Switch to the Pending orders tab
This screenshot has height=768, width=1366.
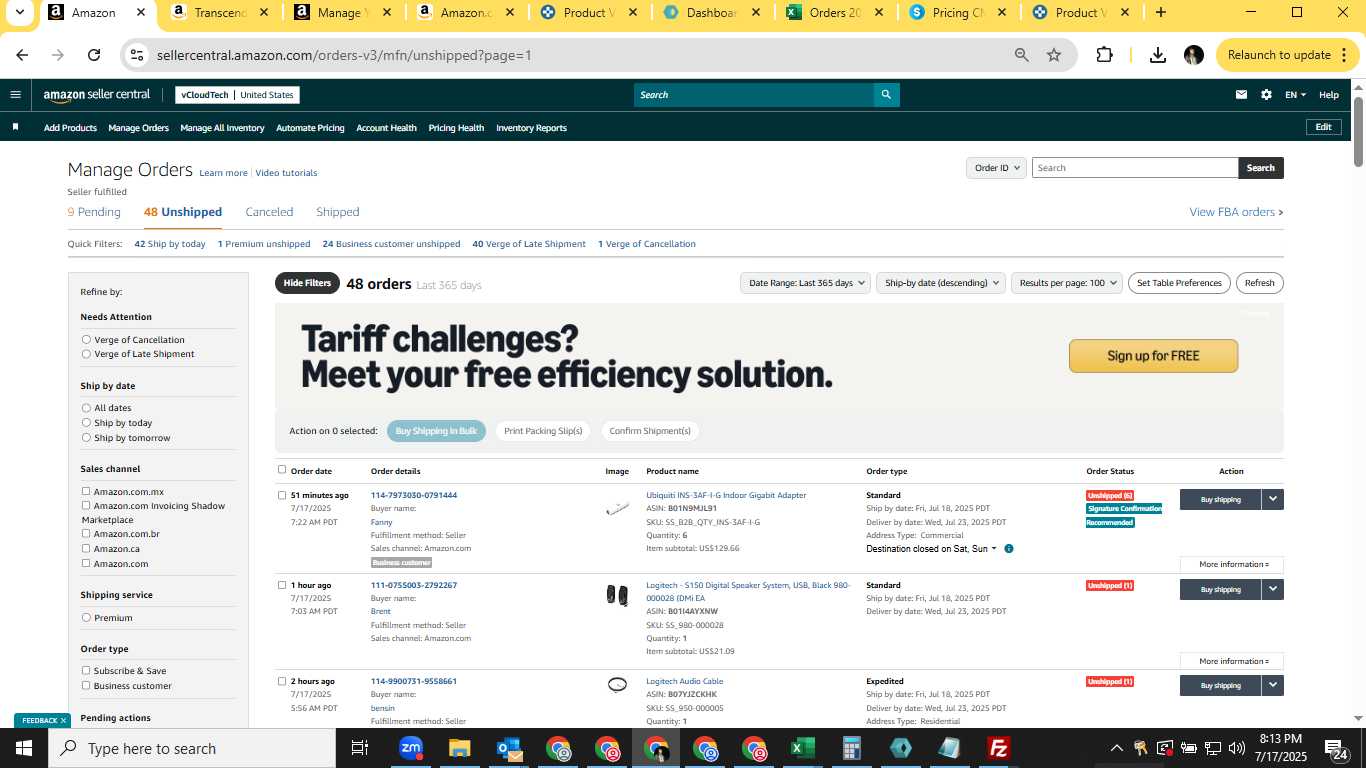pos(94,212)
